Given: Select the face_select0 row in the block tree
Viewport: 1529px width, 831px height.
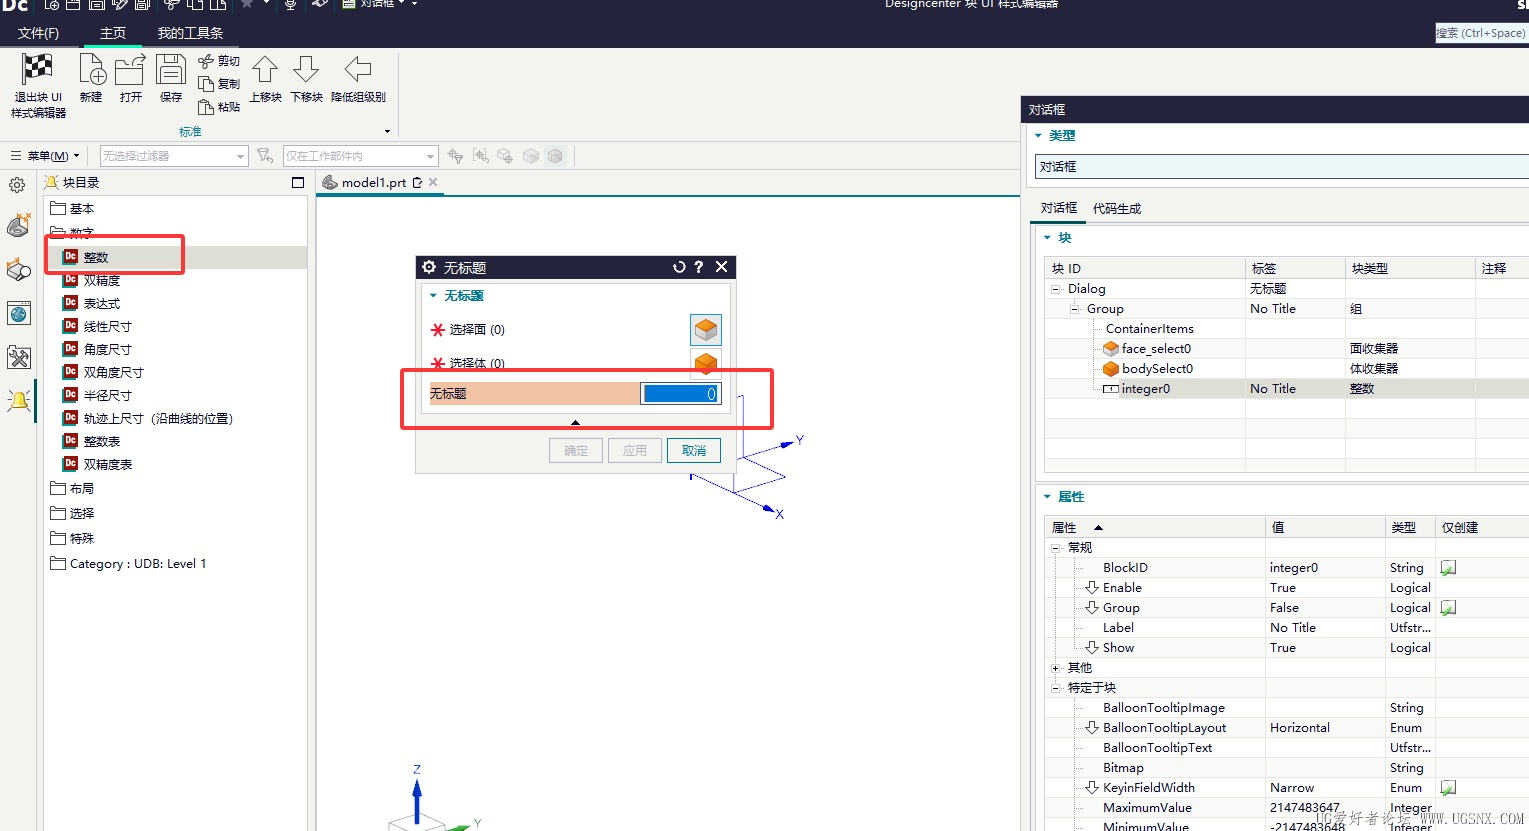Looking at the screenshot, I should [1156, 349].
